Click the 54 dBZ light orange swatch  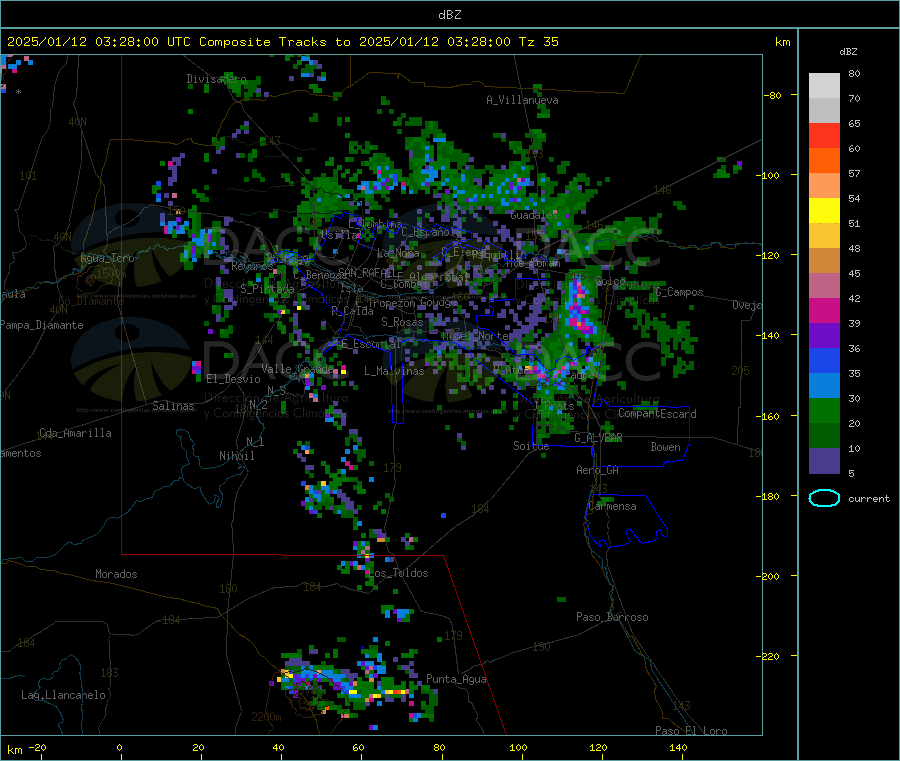824,185
